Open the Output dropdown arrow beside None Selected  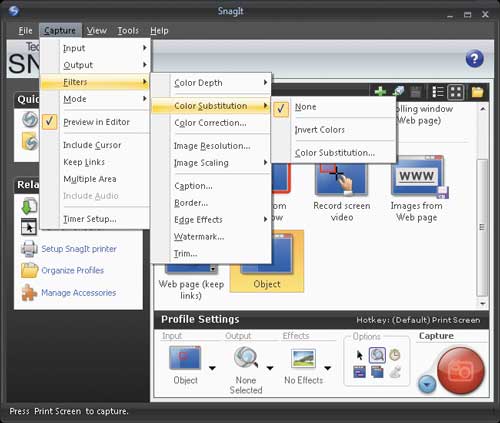click(x=270, y=368)
